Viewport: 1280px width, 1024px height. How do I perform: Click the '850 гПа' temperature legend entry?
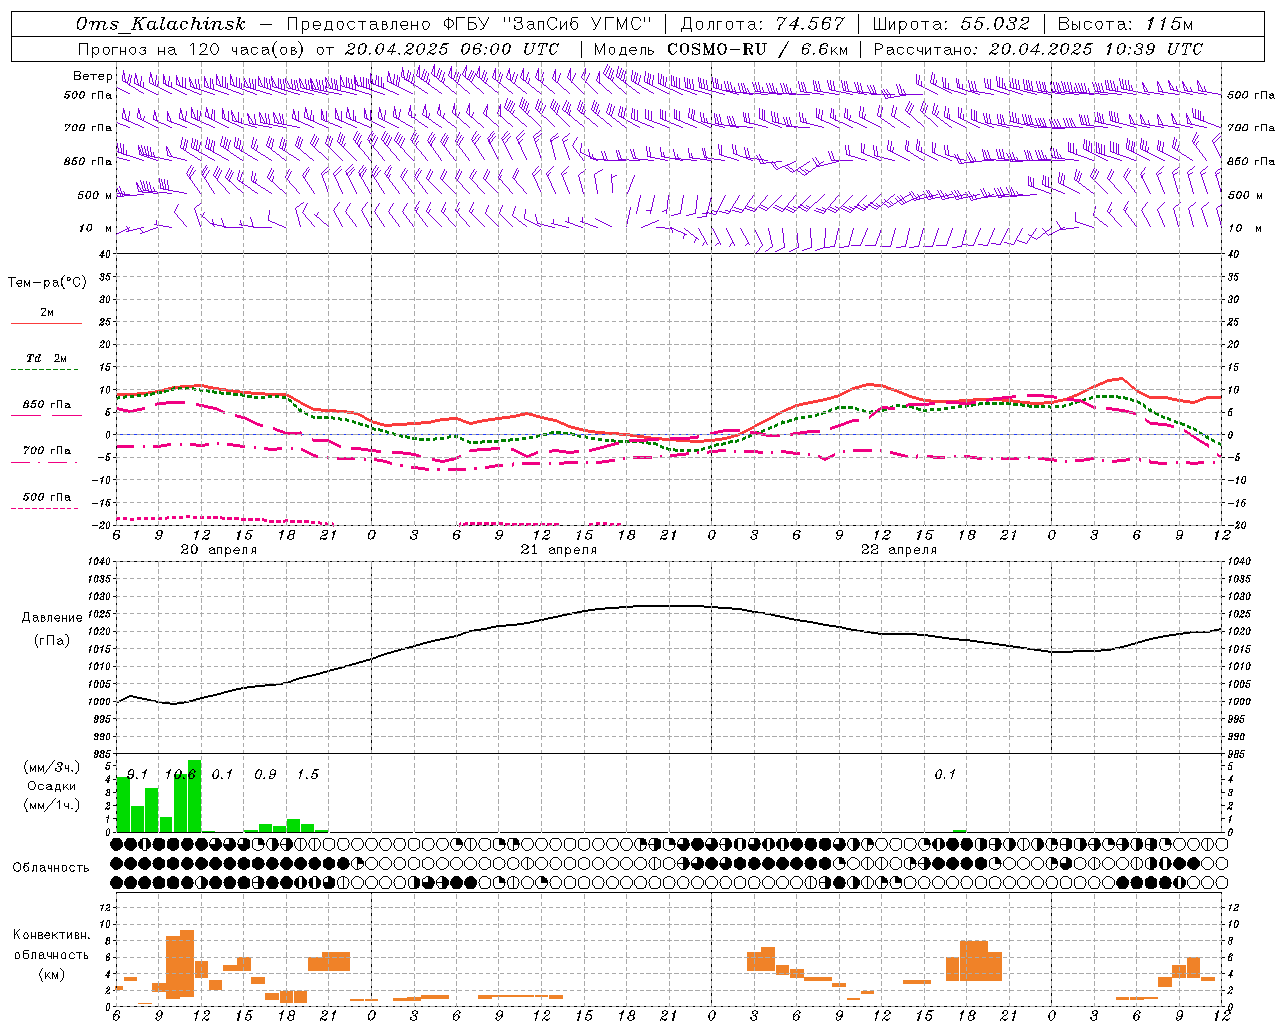(x=47, y=405)
